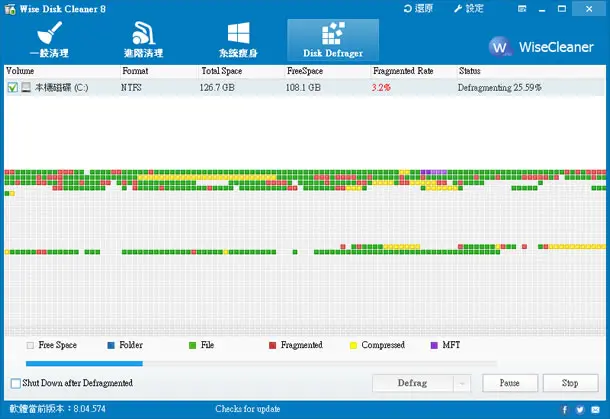Click the defragmentation progress bar
The image size is (610, 419).
click(x=261, y=363)
